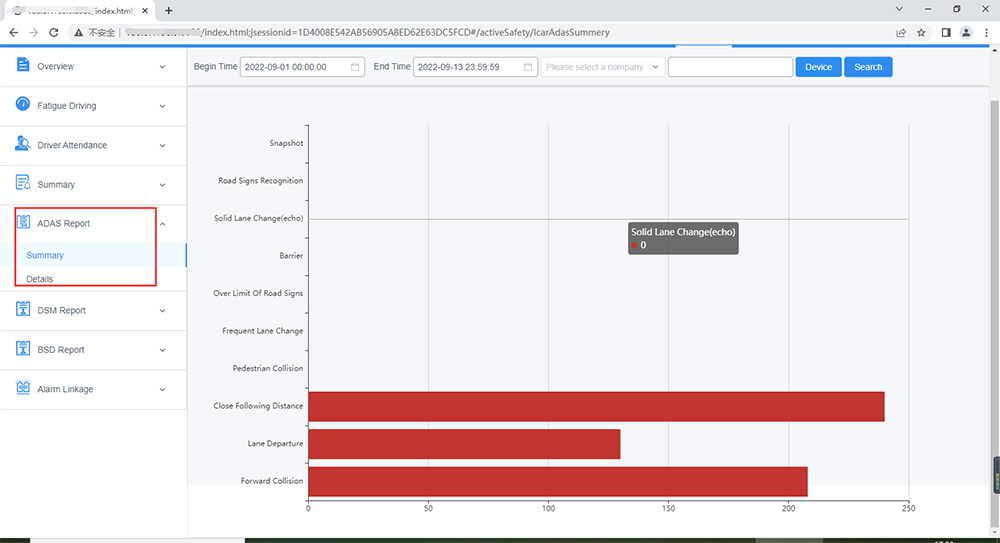The height and width of the screenshot is (543, 1000).
Task: Click the Alarm Linkage sidebar icon
Action: (23, 388)
